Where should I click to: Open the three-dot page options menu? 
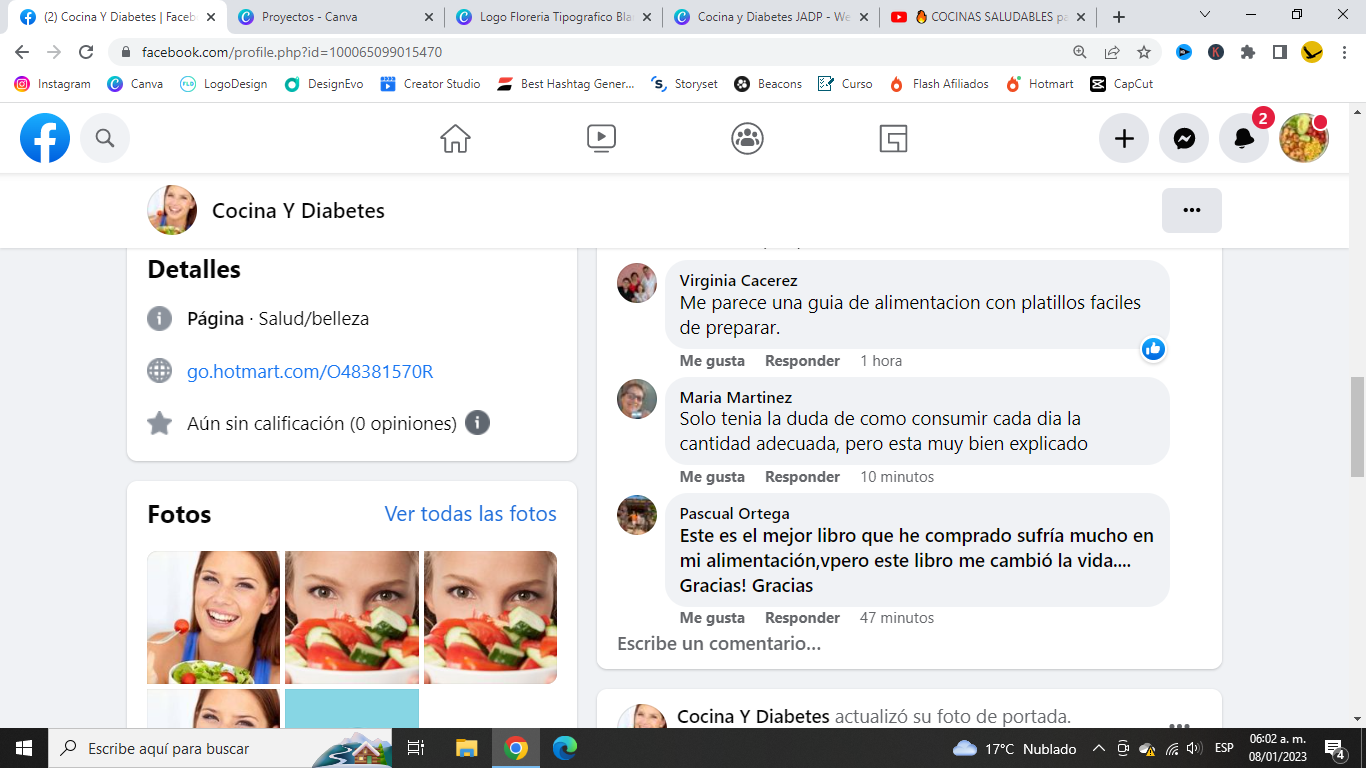[1191, 210]
